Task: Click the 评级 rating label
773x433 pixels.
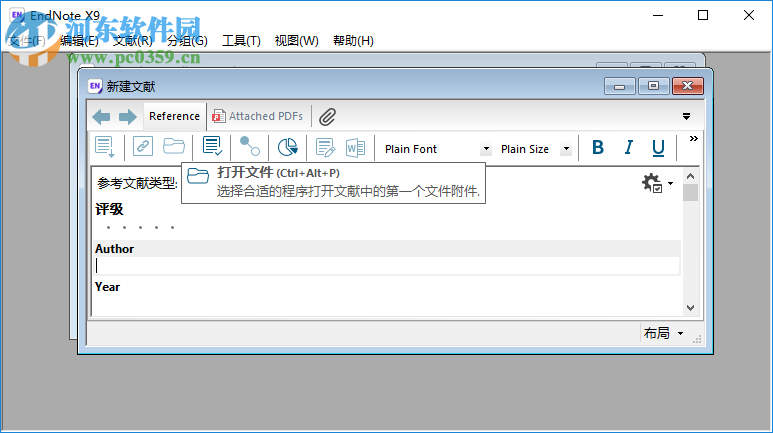Action: point(109,209)
